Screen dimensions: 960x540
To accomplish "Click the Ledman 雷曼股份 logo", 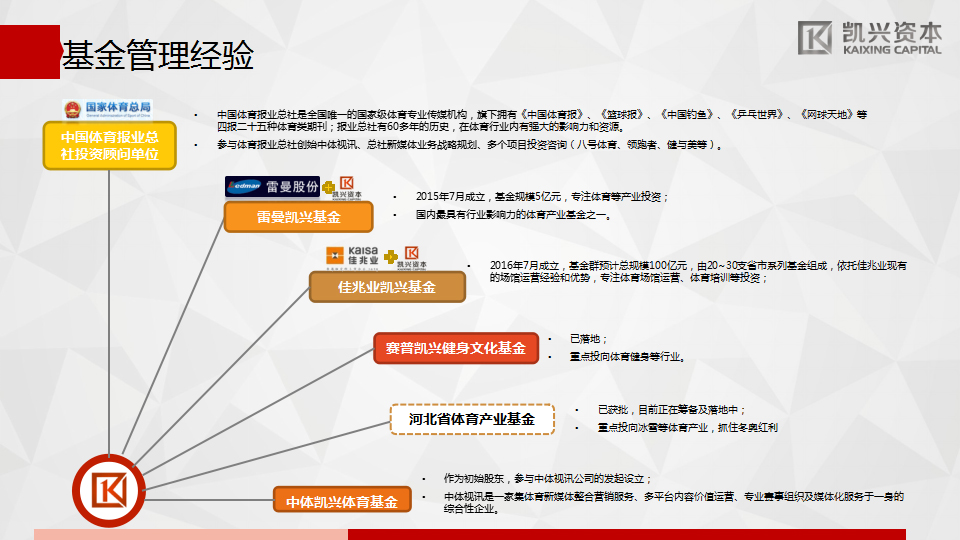I will [x=272, y=186].
